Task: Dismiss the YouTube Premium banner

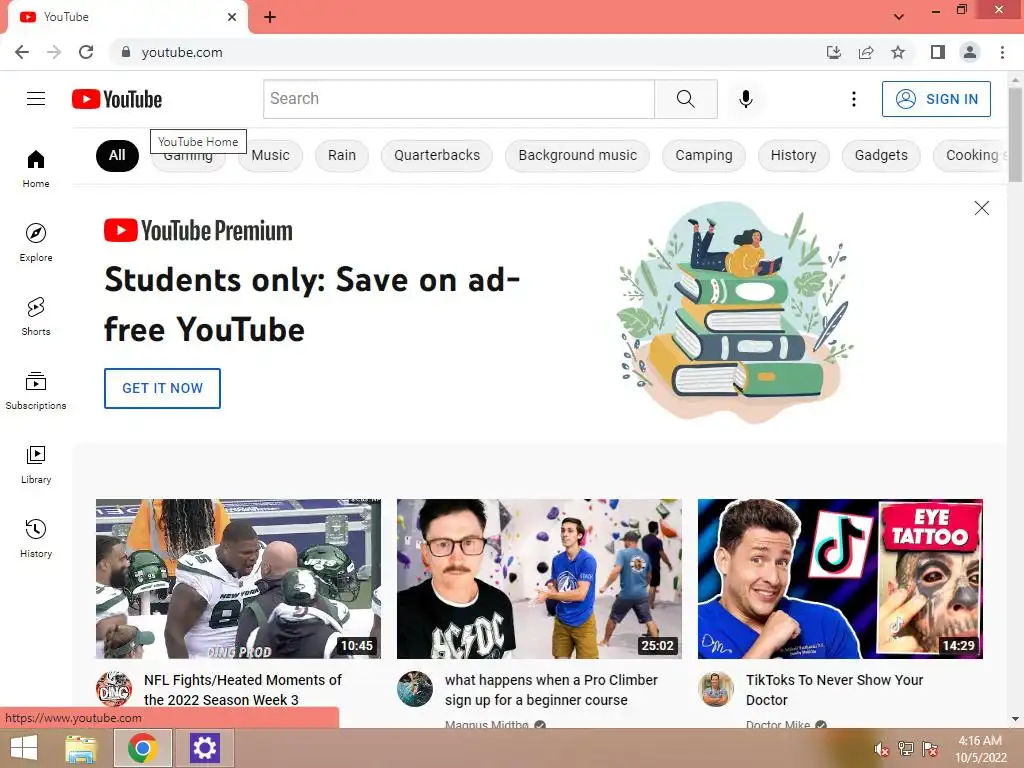Action: (x=982, y=208)
